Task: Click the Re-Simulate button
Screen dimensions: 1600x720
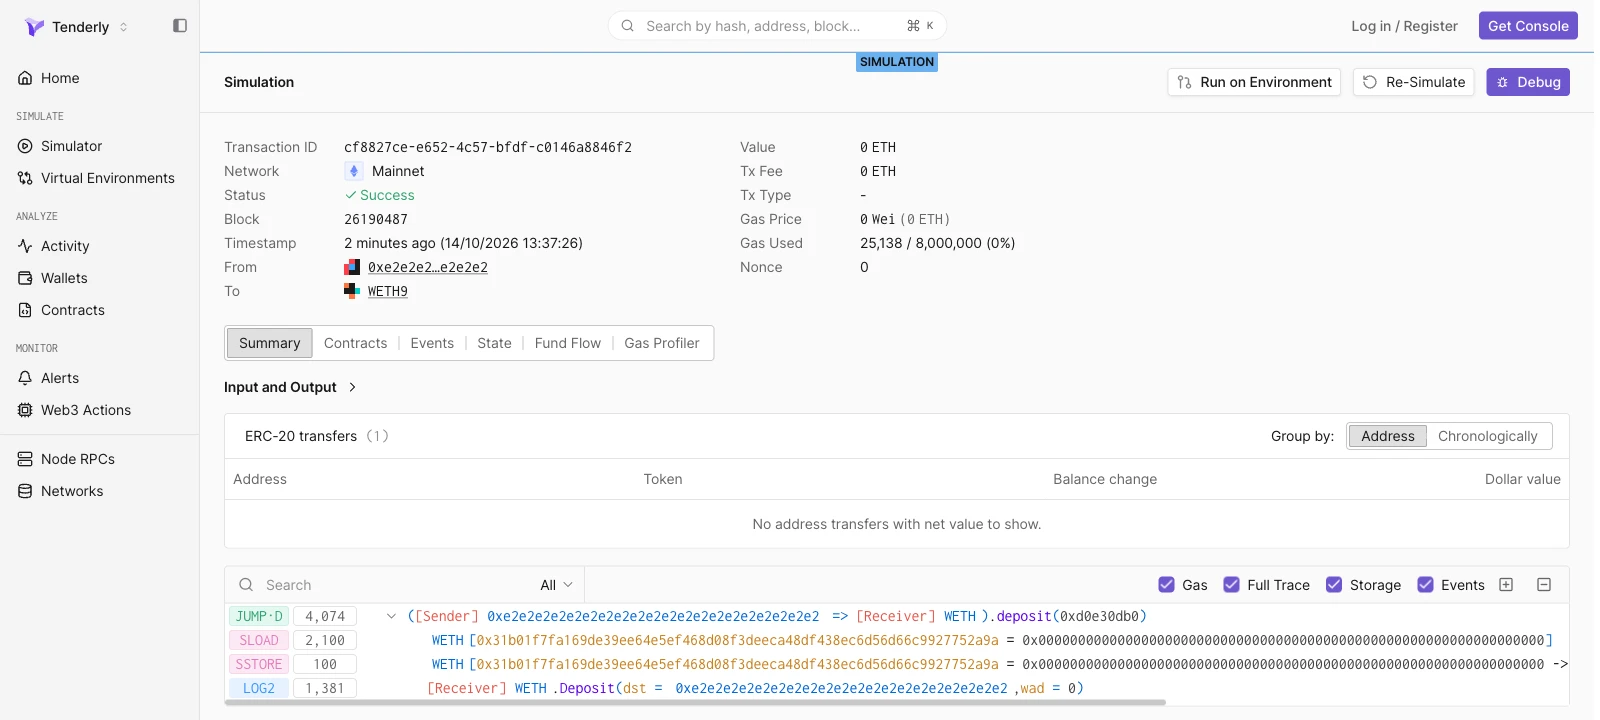Action: click(x=1414, y=82)
